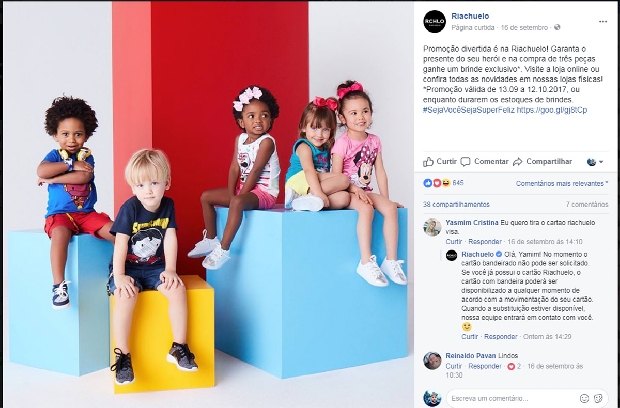Open the goo.gl link in the post
620x408 pixels.
pos(552,110)
